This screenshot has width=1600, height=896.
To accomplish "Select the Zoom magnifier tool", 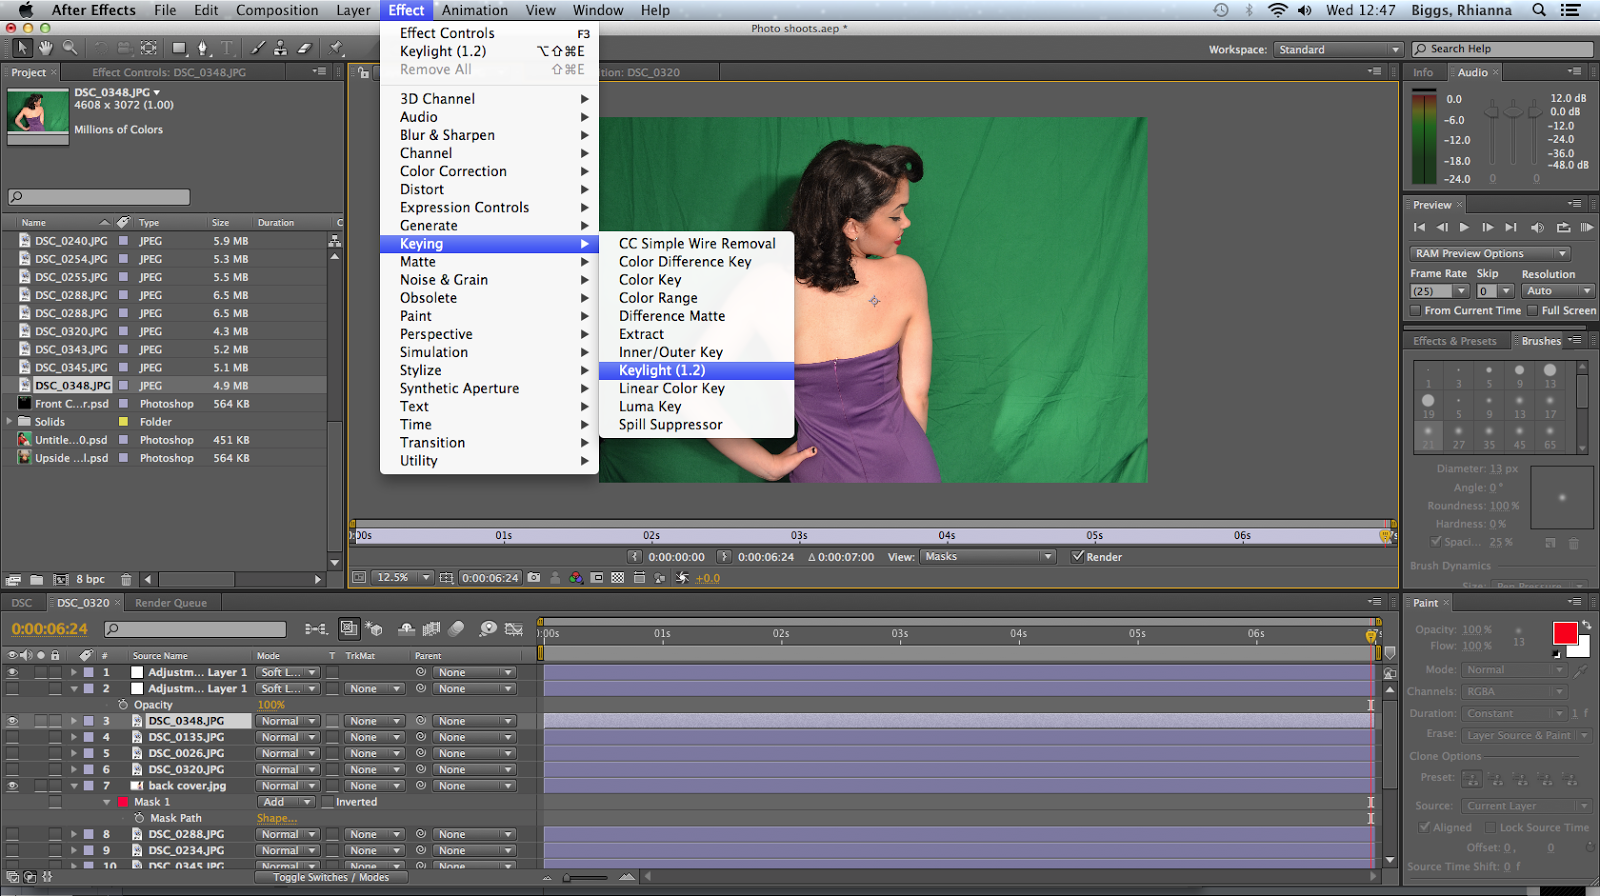I will click(70, 48).
